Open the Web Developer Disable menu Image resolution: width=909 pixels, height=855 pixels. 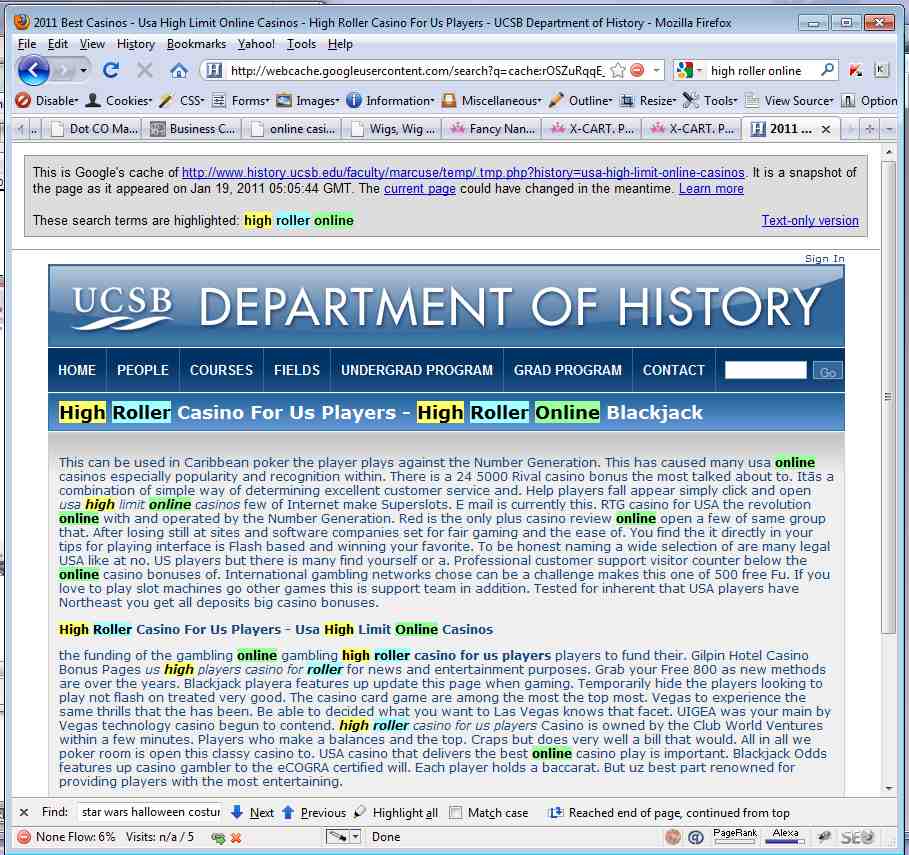coord(48,101)
